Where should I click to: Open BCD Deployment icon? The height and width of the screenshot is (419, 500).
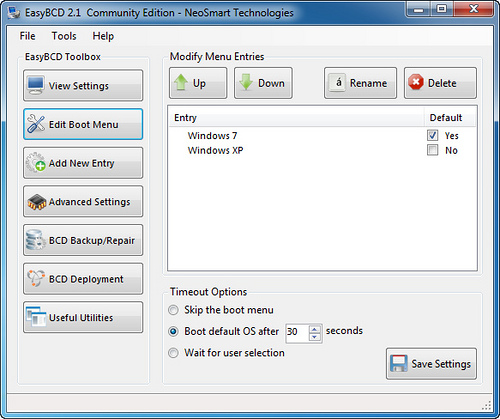(x=36, y=279)
